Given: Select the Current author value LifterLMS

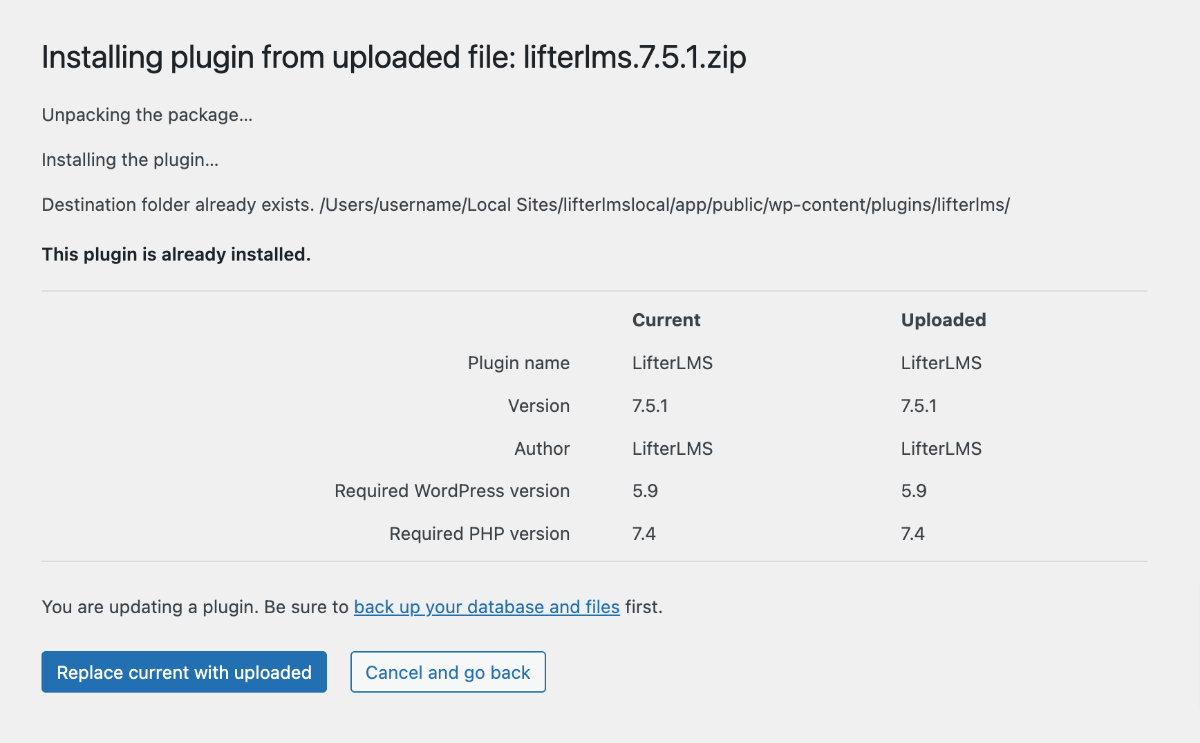Looking at the screenshot, I should click(x=672, y=449).
